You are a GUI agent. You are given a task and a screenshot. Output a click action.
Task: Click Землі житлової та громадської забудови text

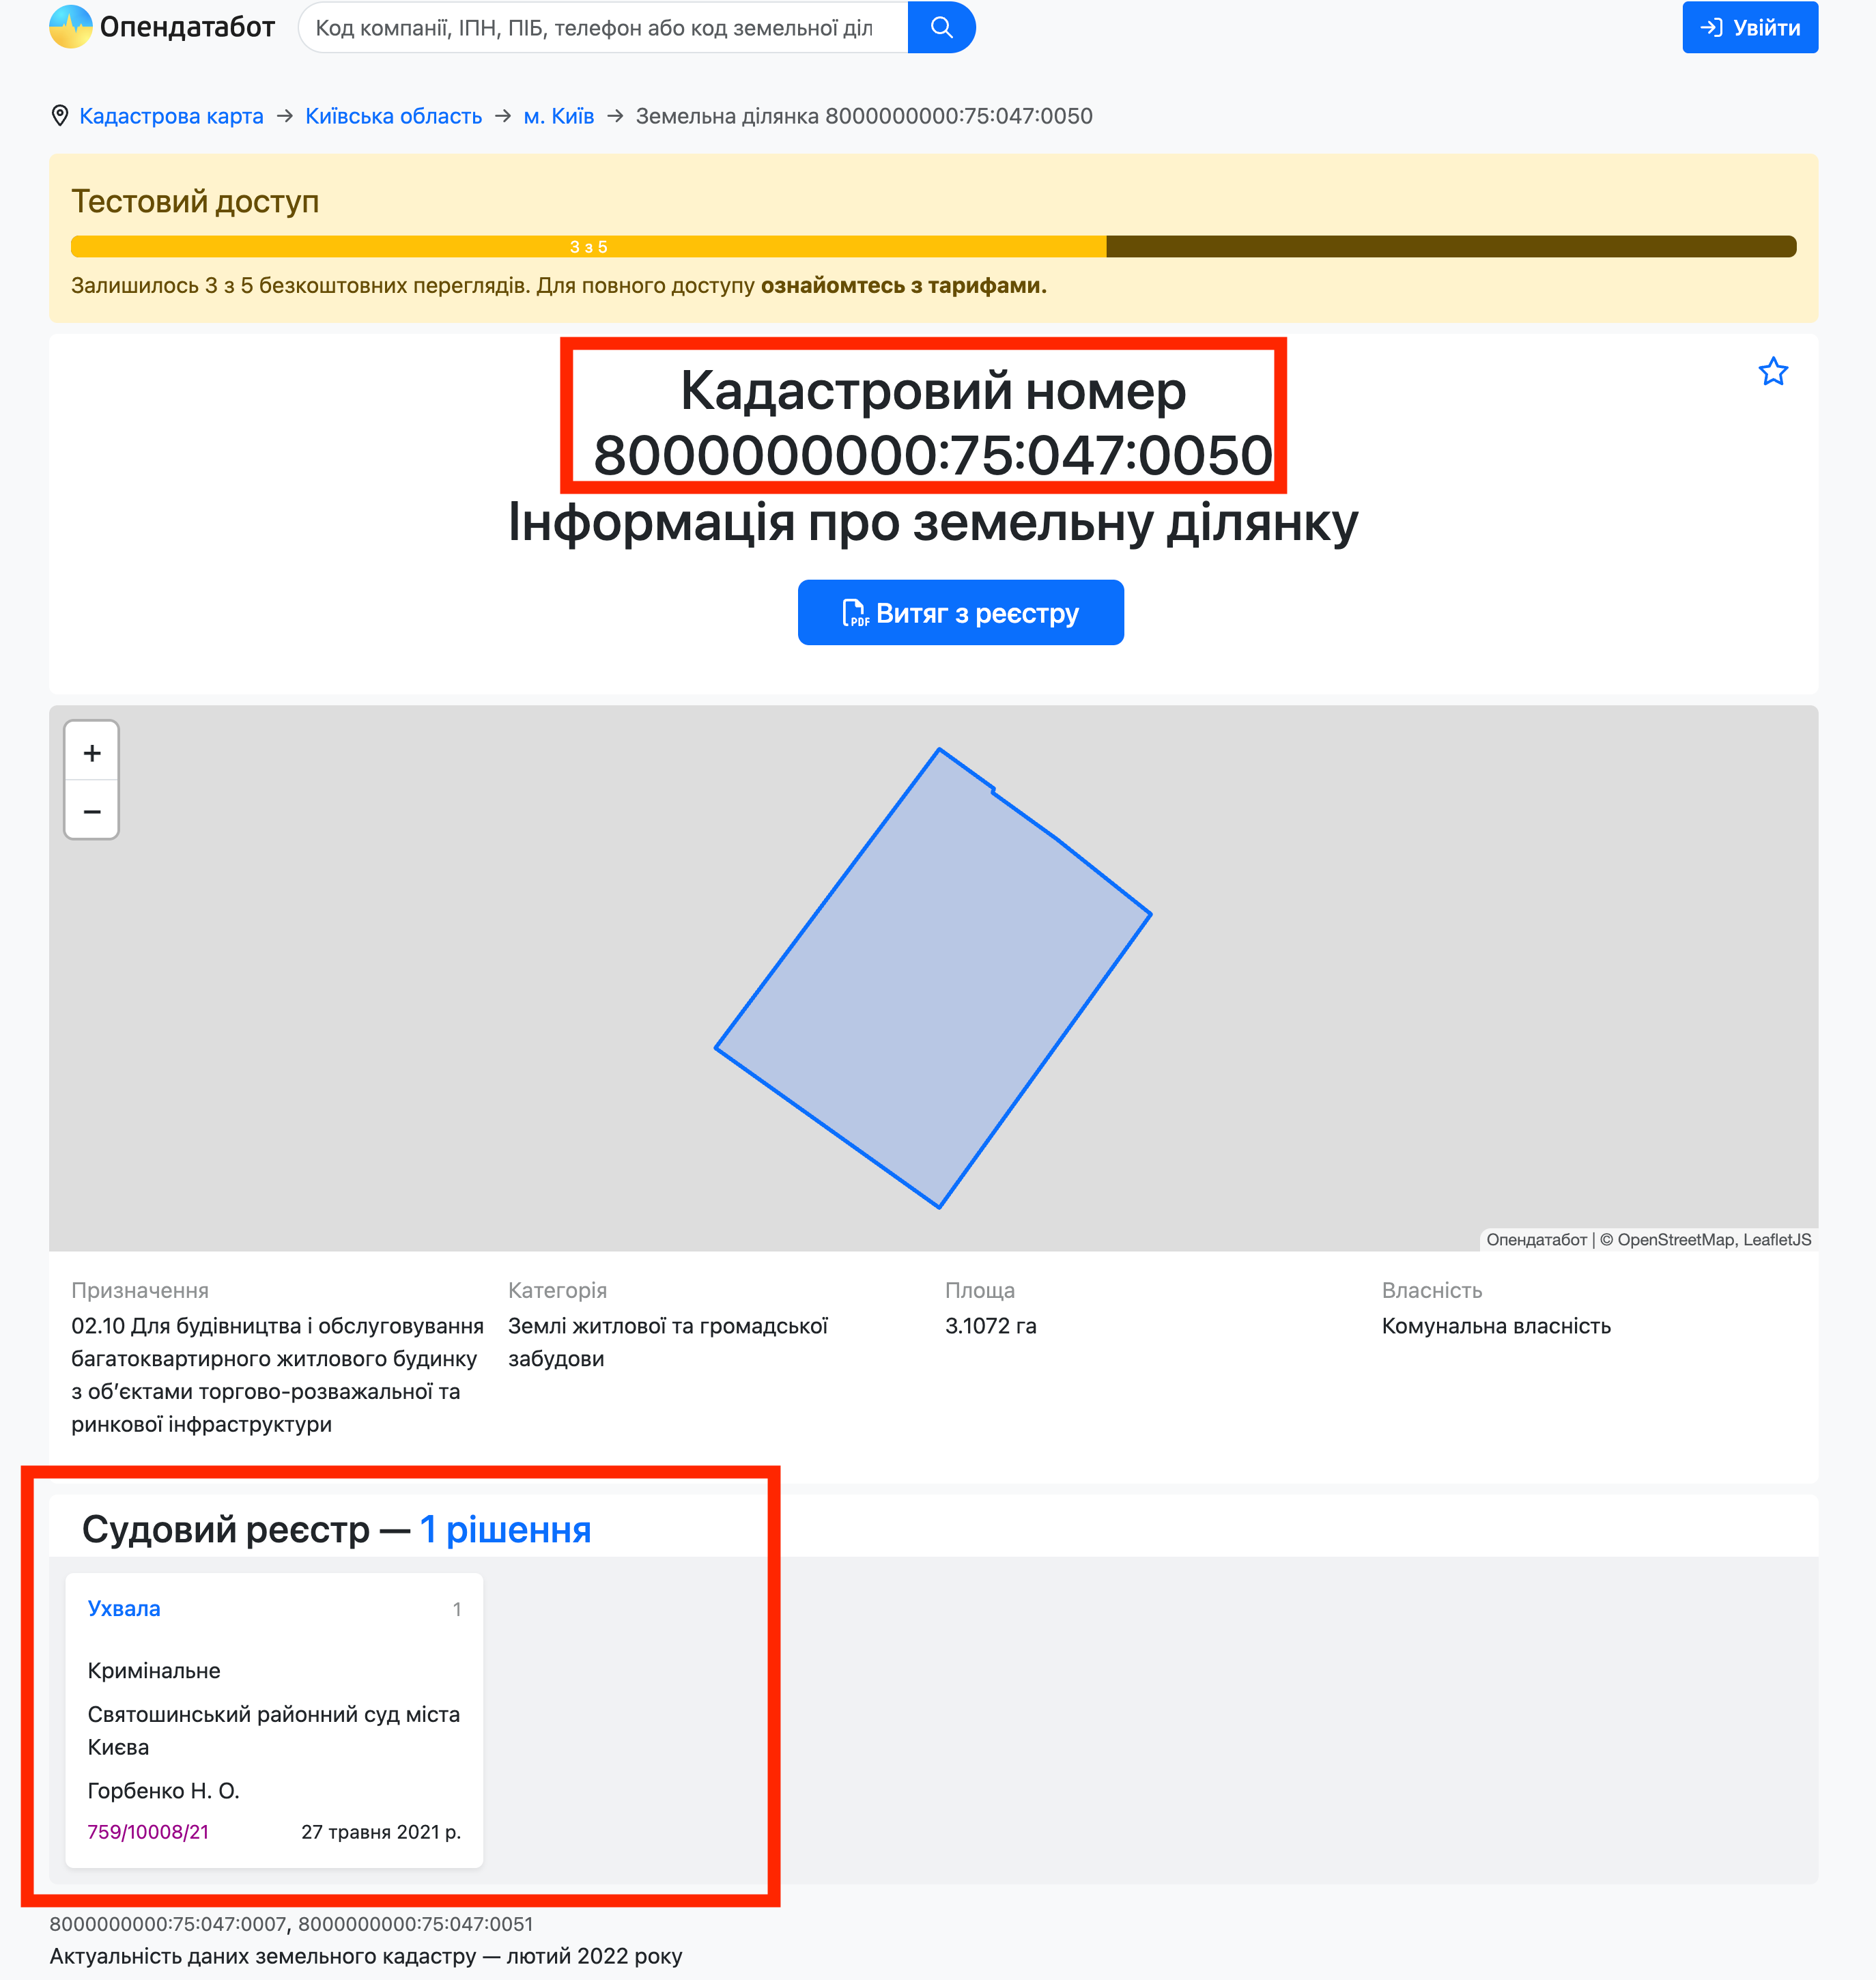pyautogui.click(x=668, y=1342)
